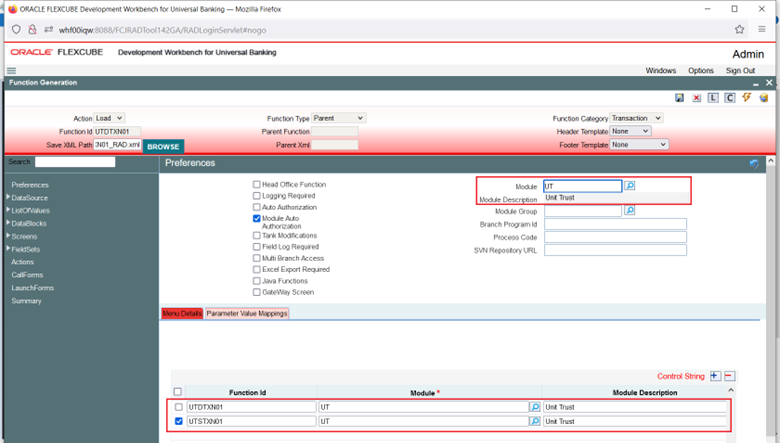
Task: Toggle Head Office Function checkbox
Action: coord(257,184)
